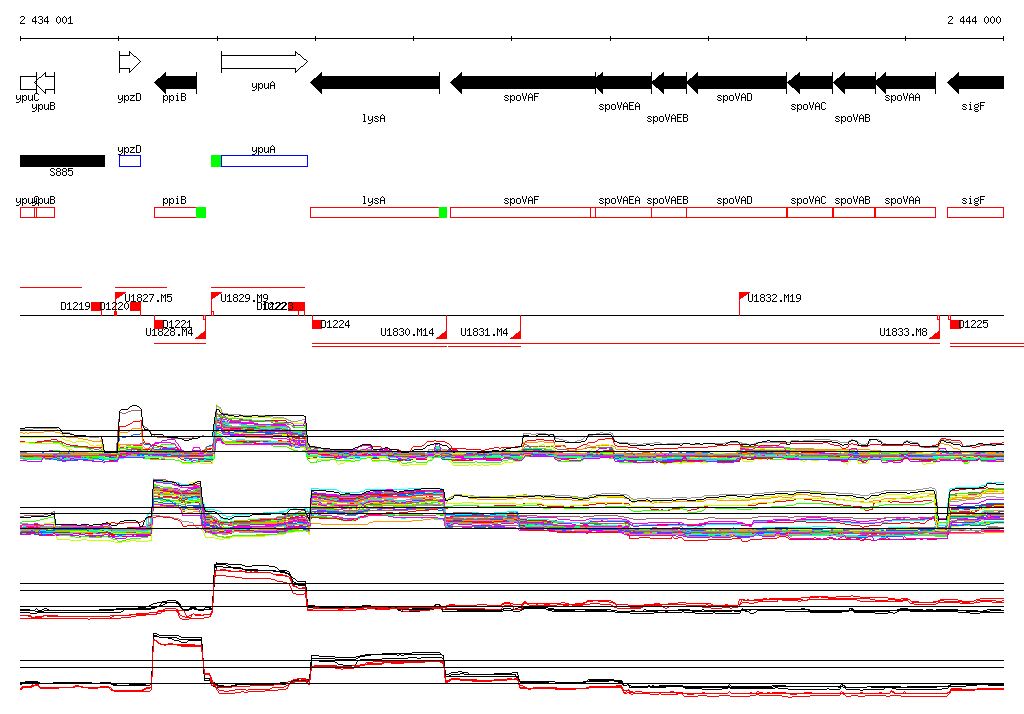The height and width of the screenshot is (714, 1024).
Task: Click the red lysA outline box
Action: 375,212
